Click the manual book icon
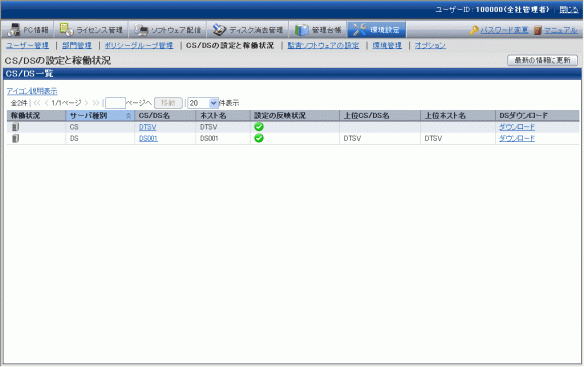 pos(537,30)
